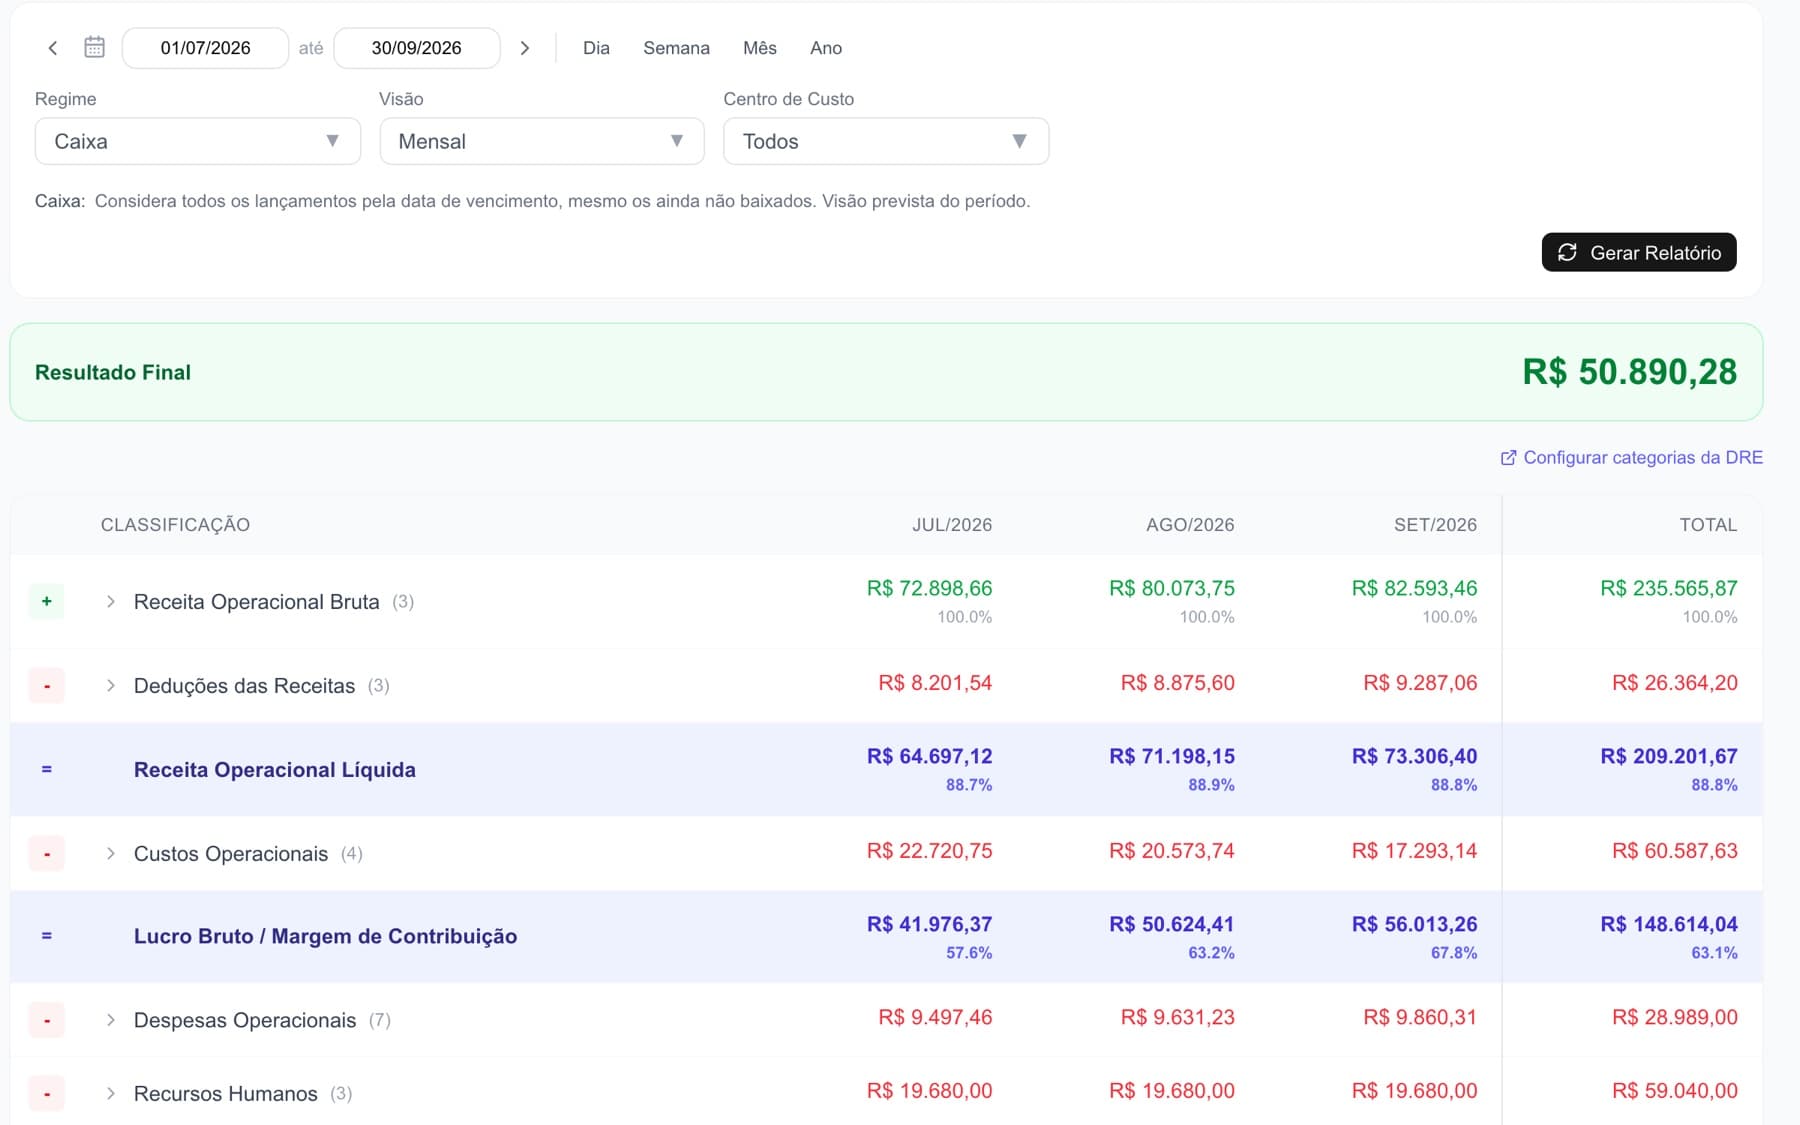Click the AGO/2026 column header

point(1190,525)
